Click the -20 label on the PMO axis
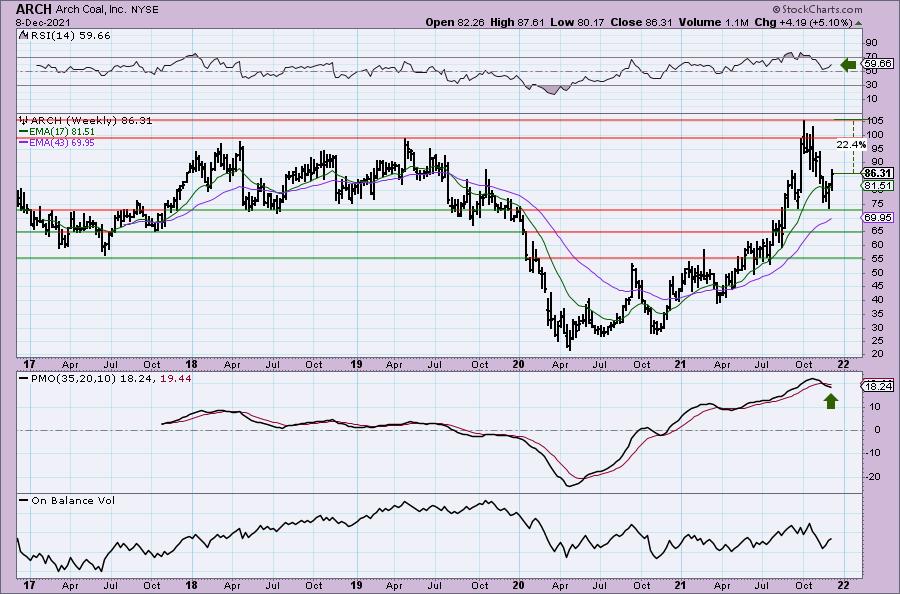This screenshot has height=594, width=900. (x=873, y=476)
